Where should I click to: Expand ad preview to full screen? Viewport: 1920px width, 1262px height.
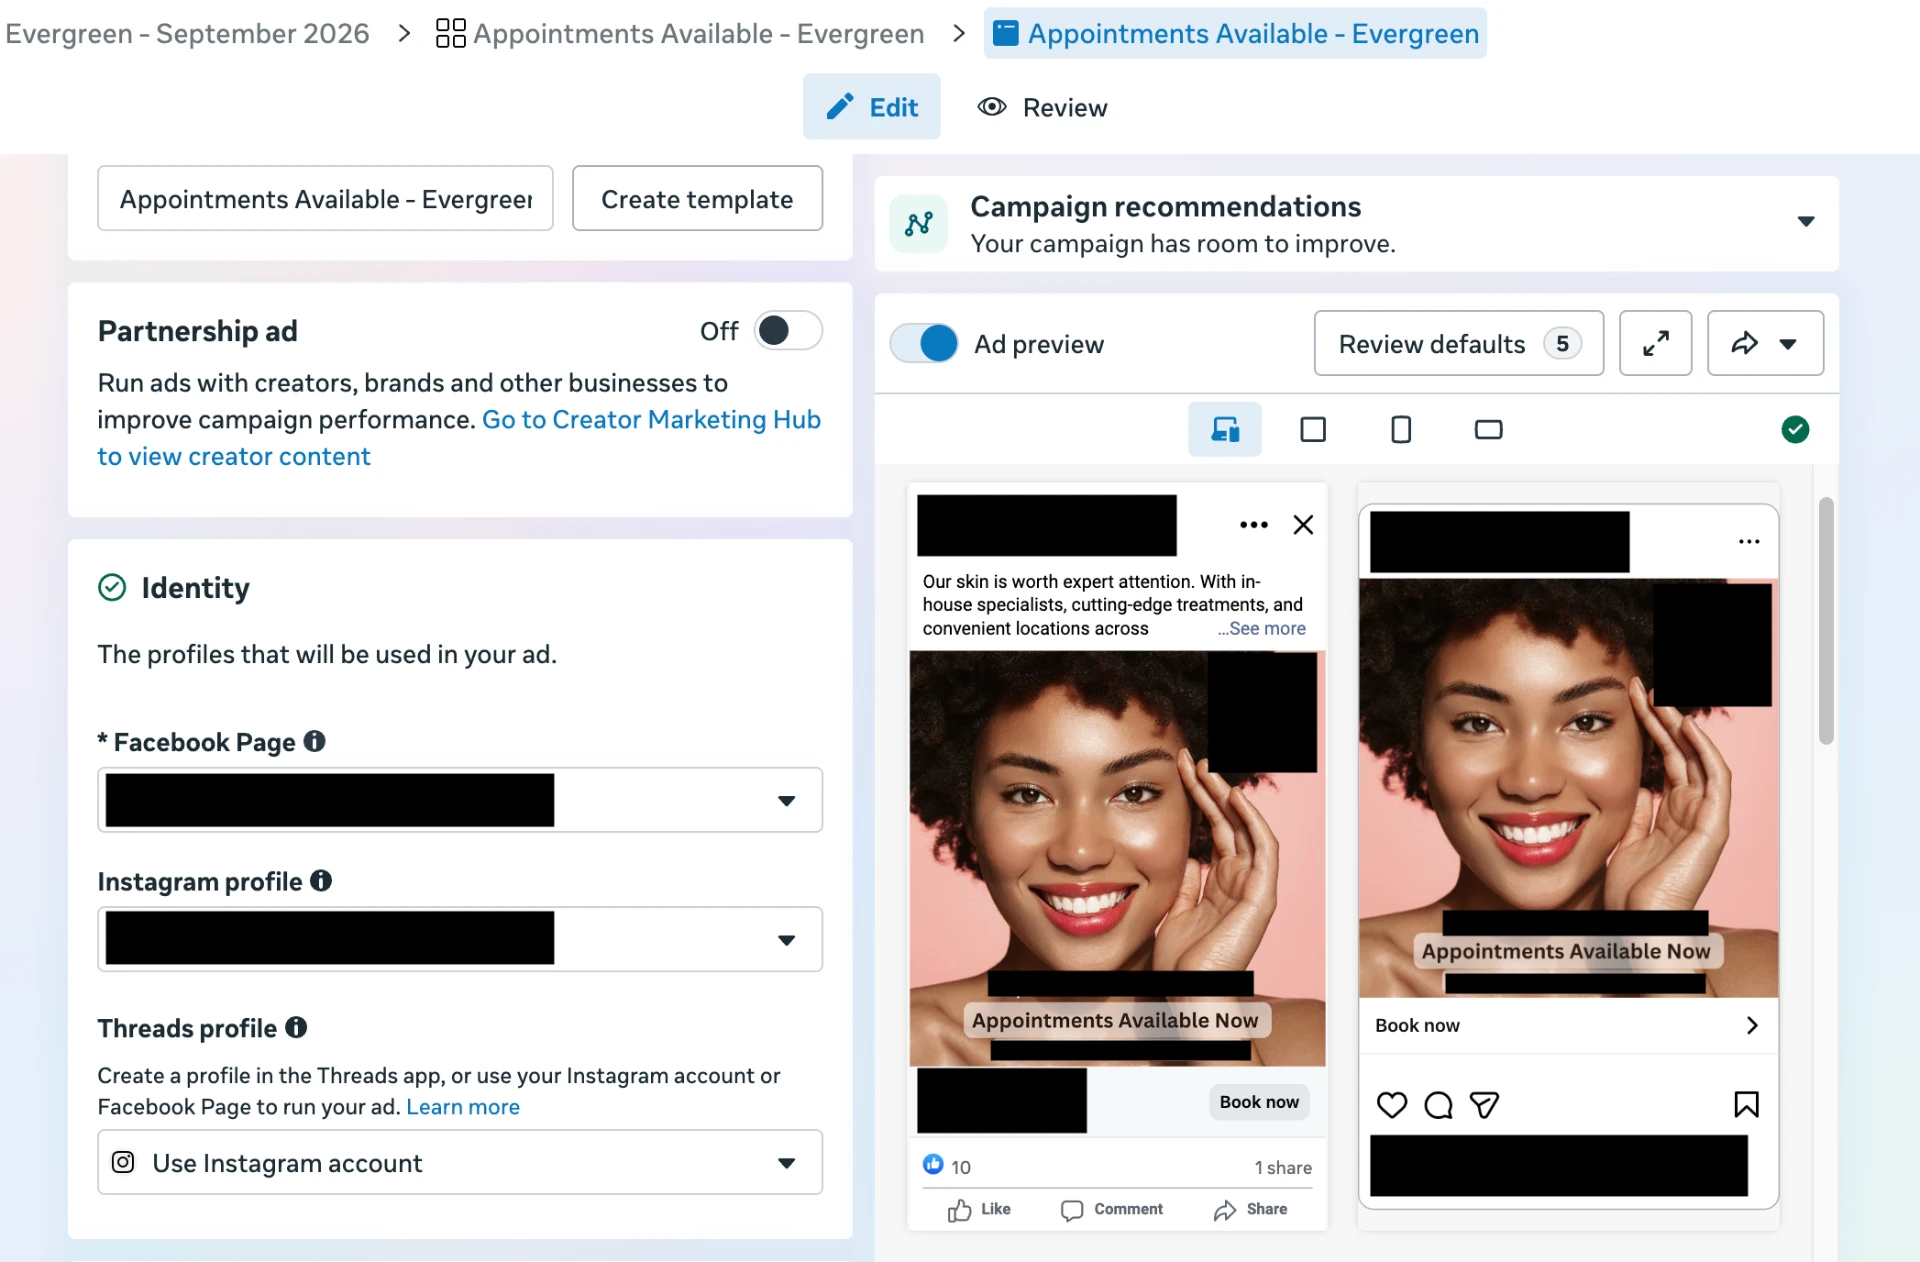[1655, 343]
